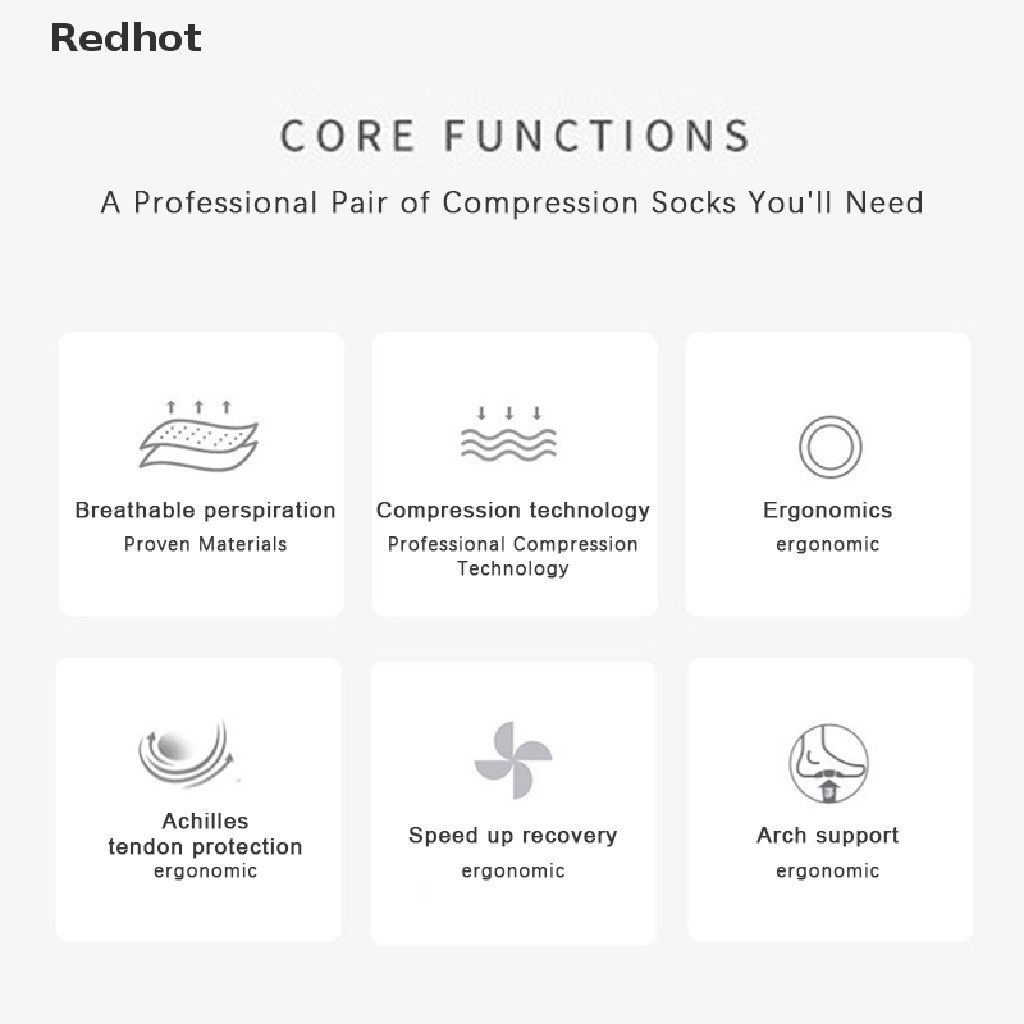Click the ergonomics double-circle icon
Viewport: 1024px width, 1024px height.
point(830,446)
